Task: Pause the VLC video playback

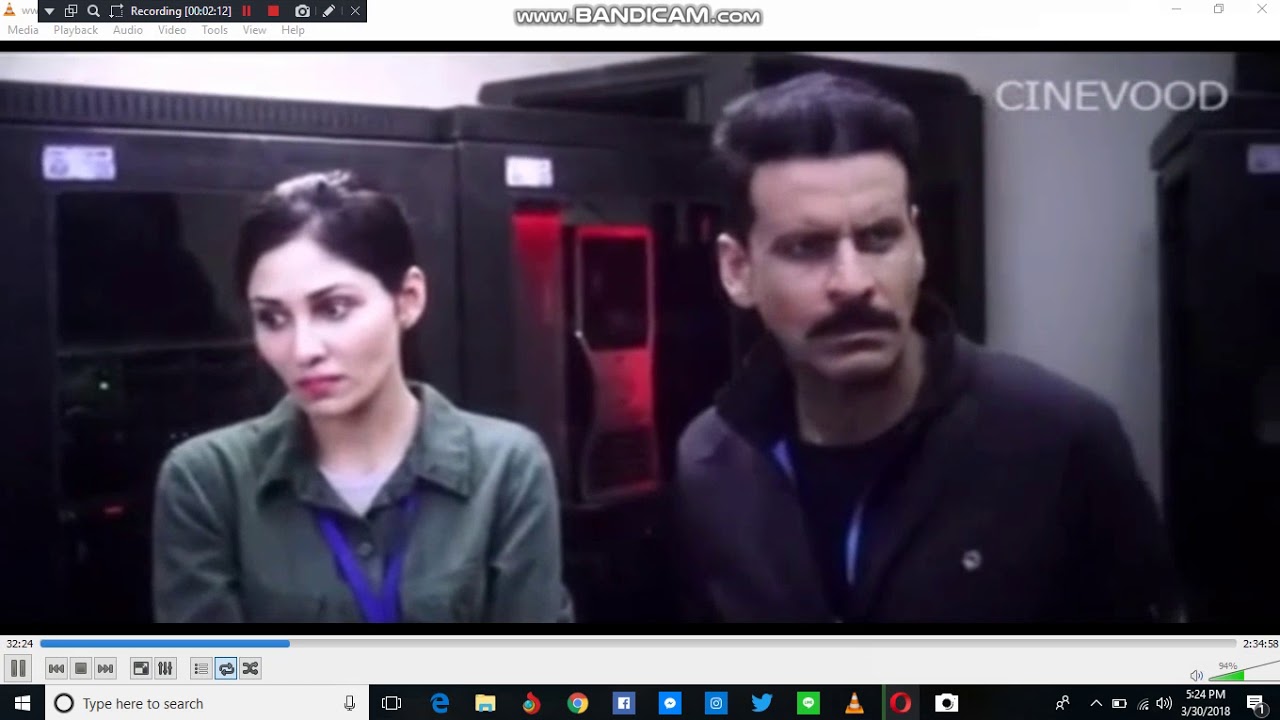Action: point(18,668)
